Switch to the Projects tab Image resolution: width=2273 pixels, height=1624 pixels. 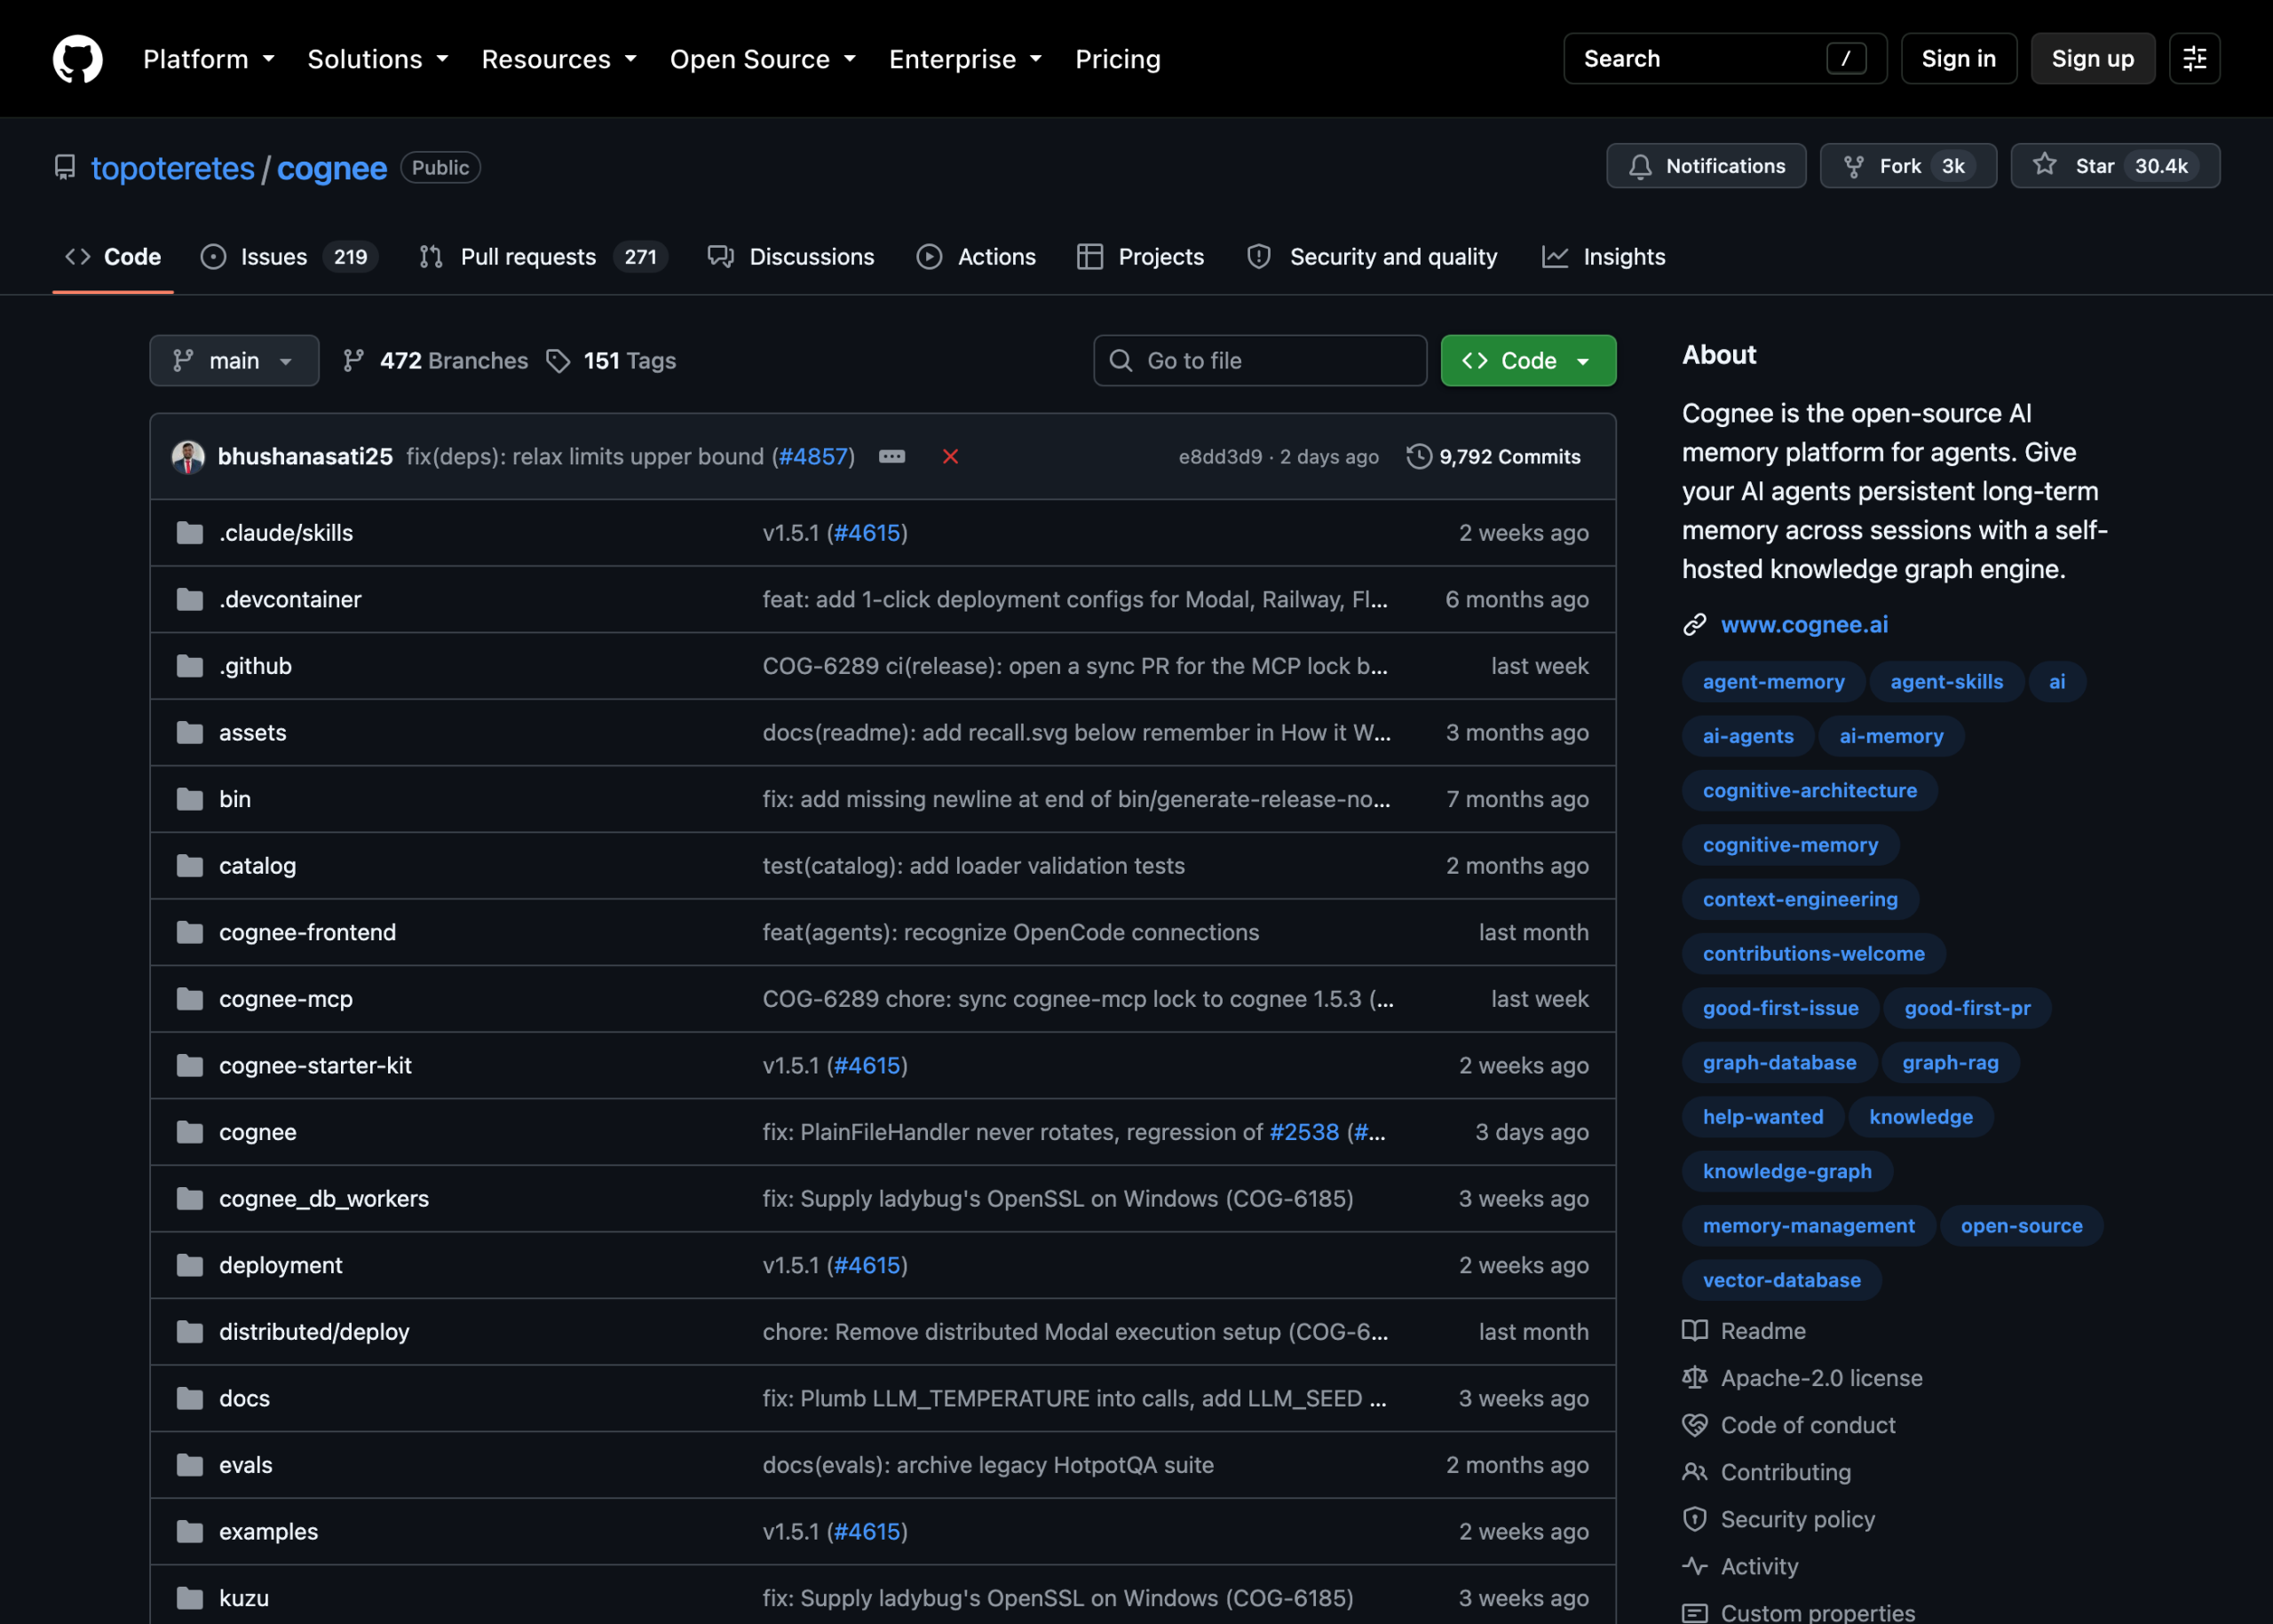(x=1141, y=257)
